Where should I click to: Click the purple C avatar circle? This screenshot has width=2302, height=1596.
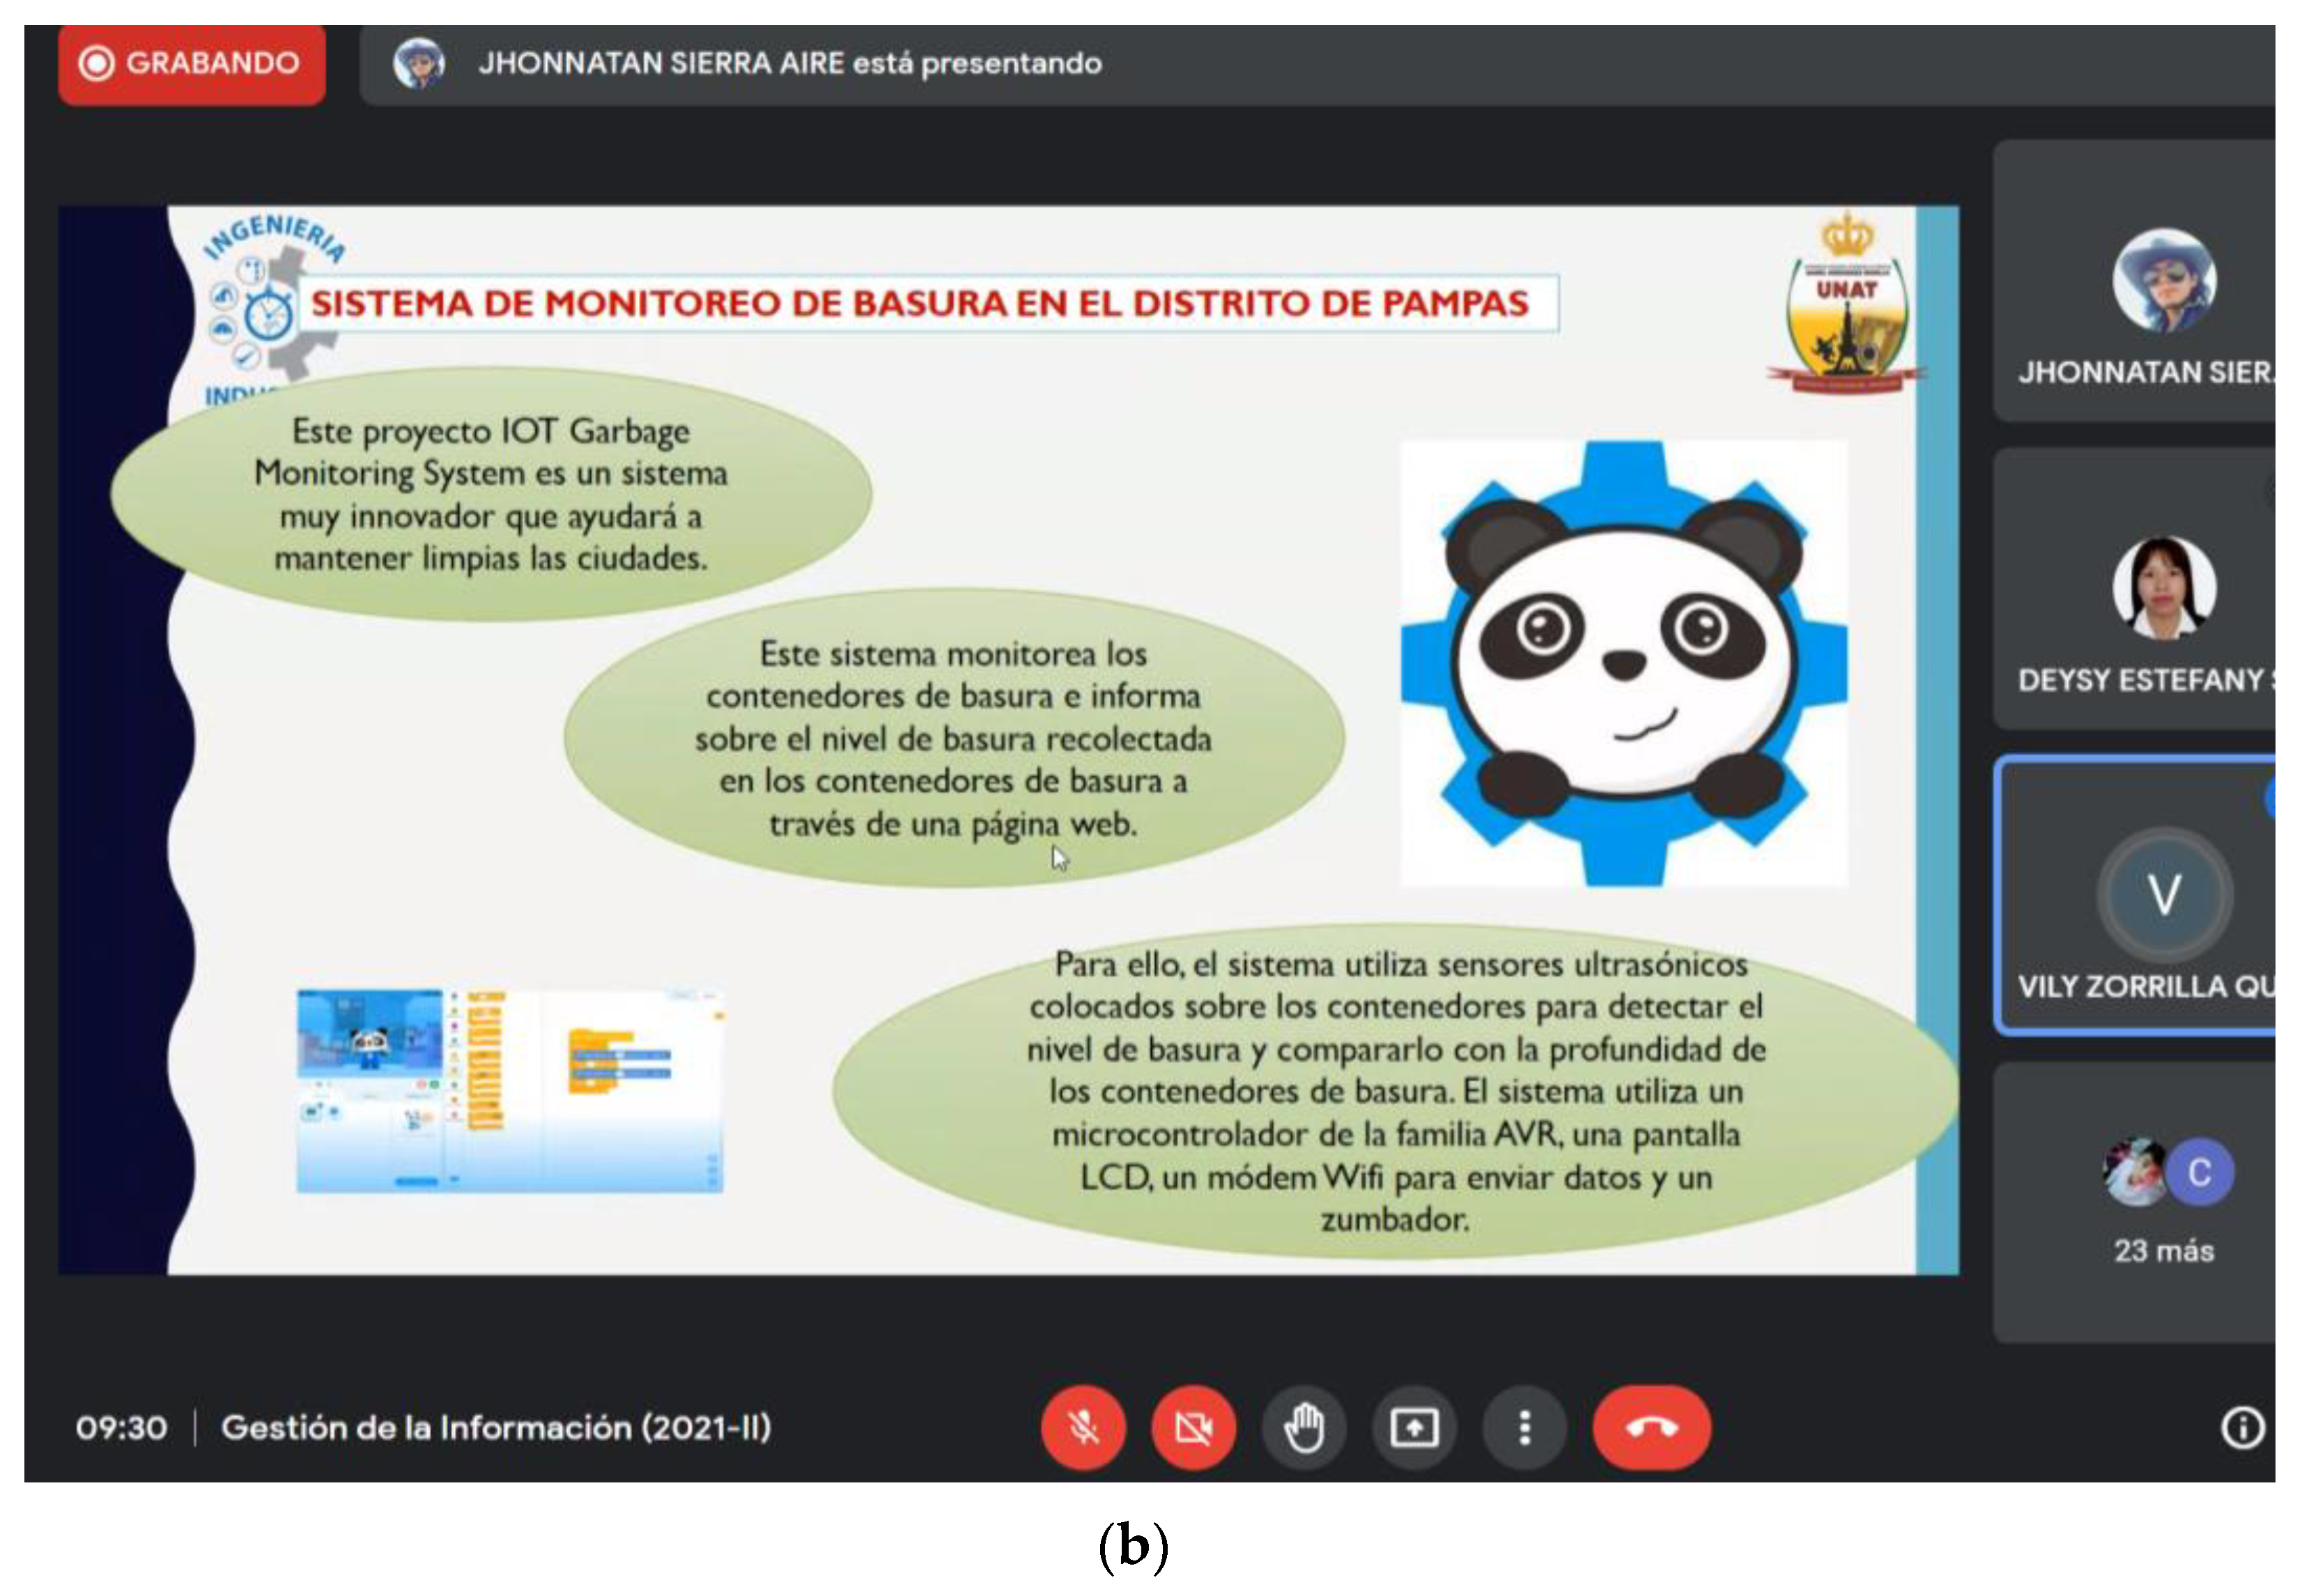pyautogui.click(x=2199, y=1172)
